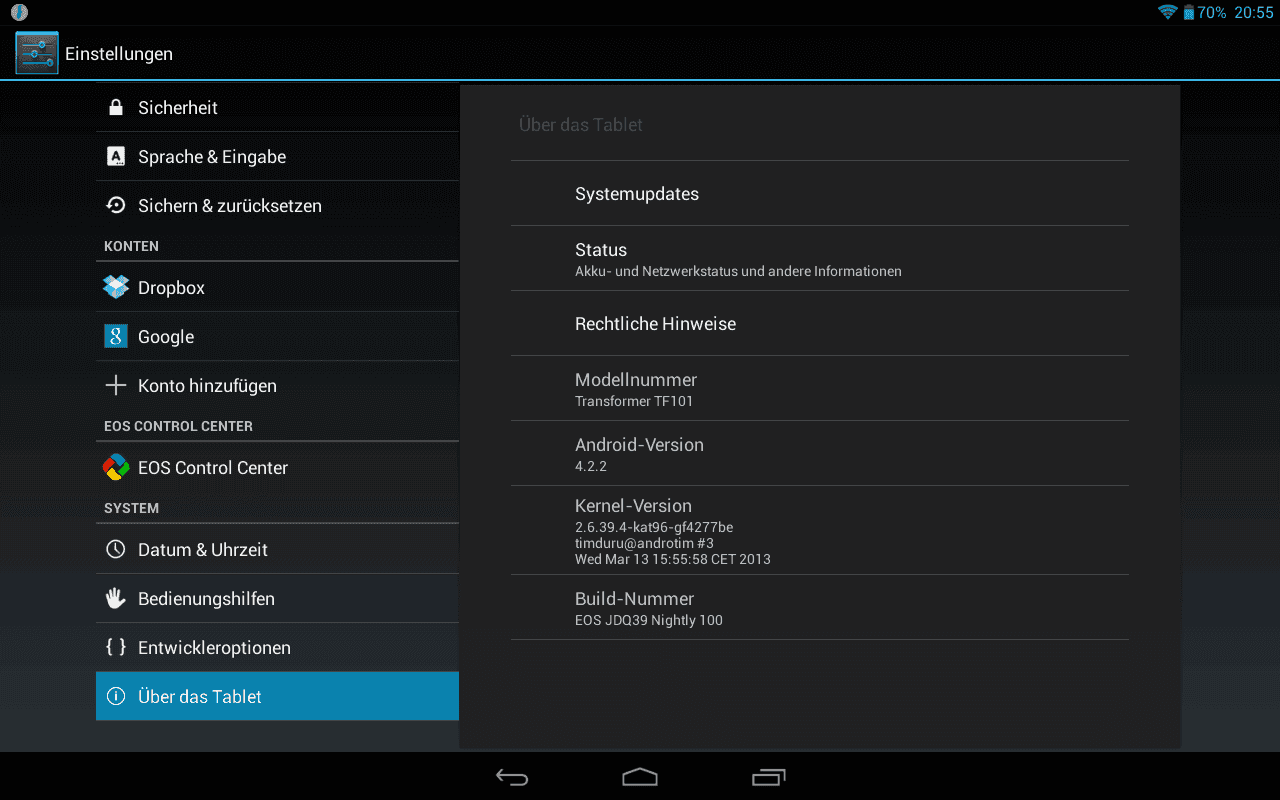Viewport: 1280px width, 800px height.
Task: Tap the Kernel-Version entry
Action: pos(820,530)
